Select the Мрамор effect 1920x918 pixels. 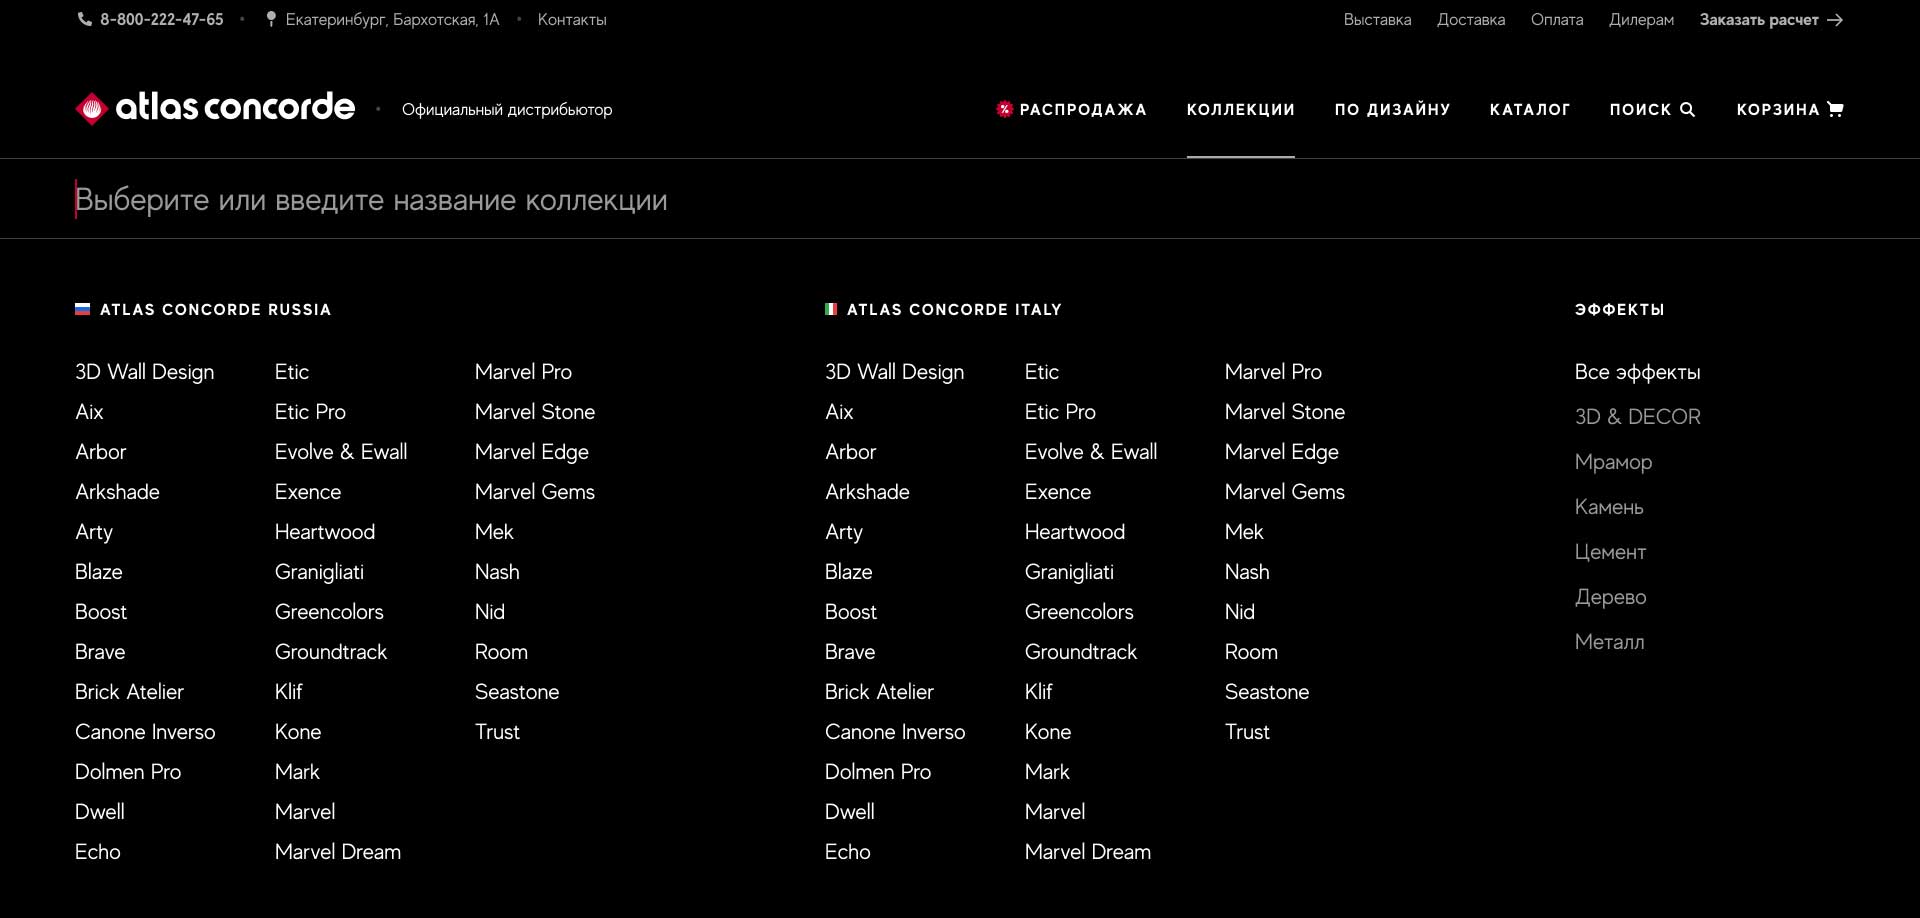click(x=1613, y=462)
